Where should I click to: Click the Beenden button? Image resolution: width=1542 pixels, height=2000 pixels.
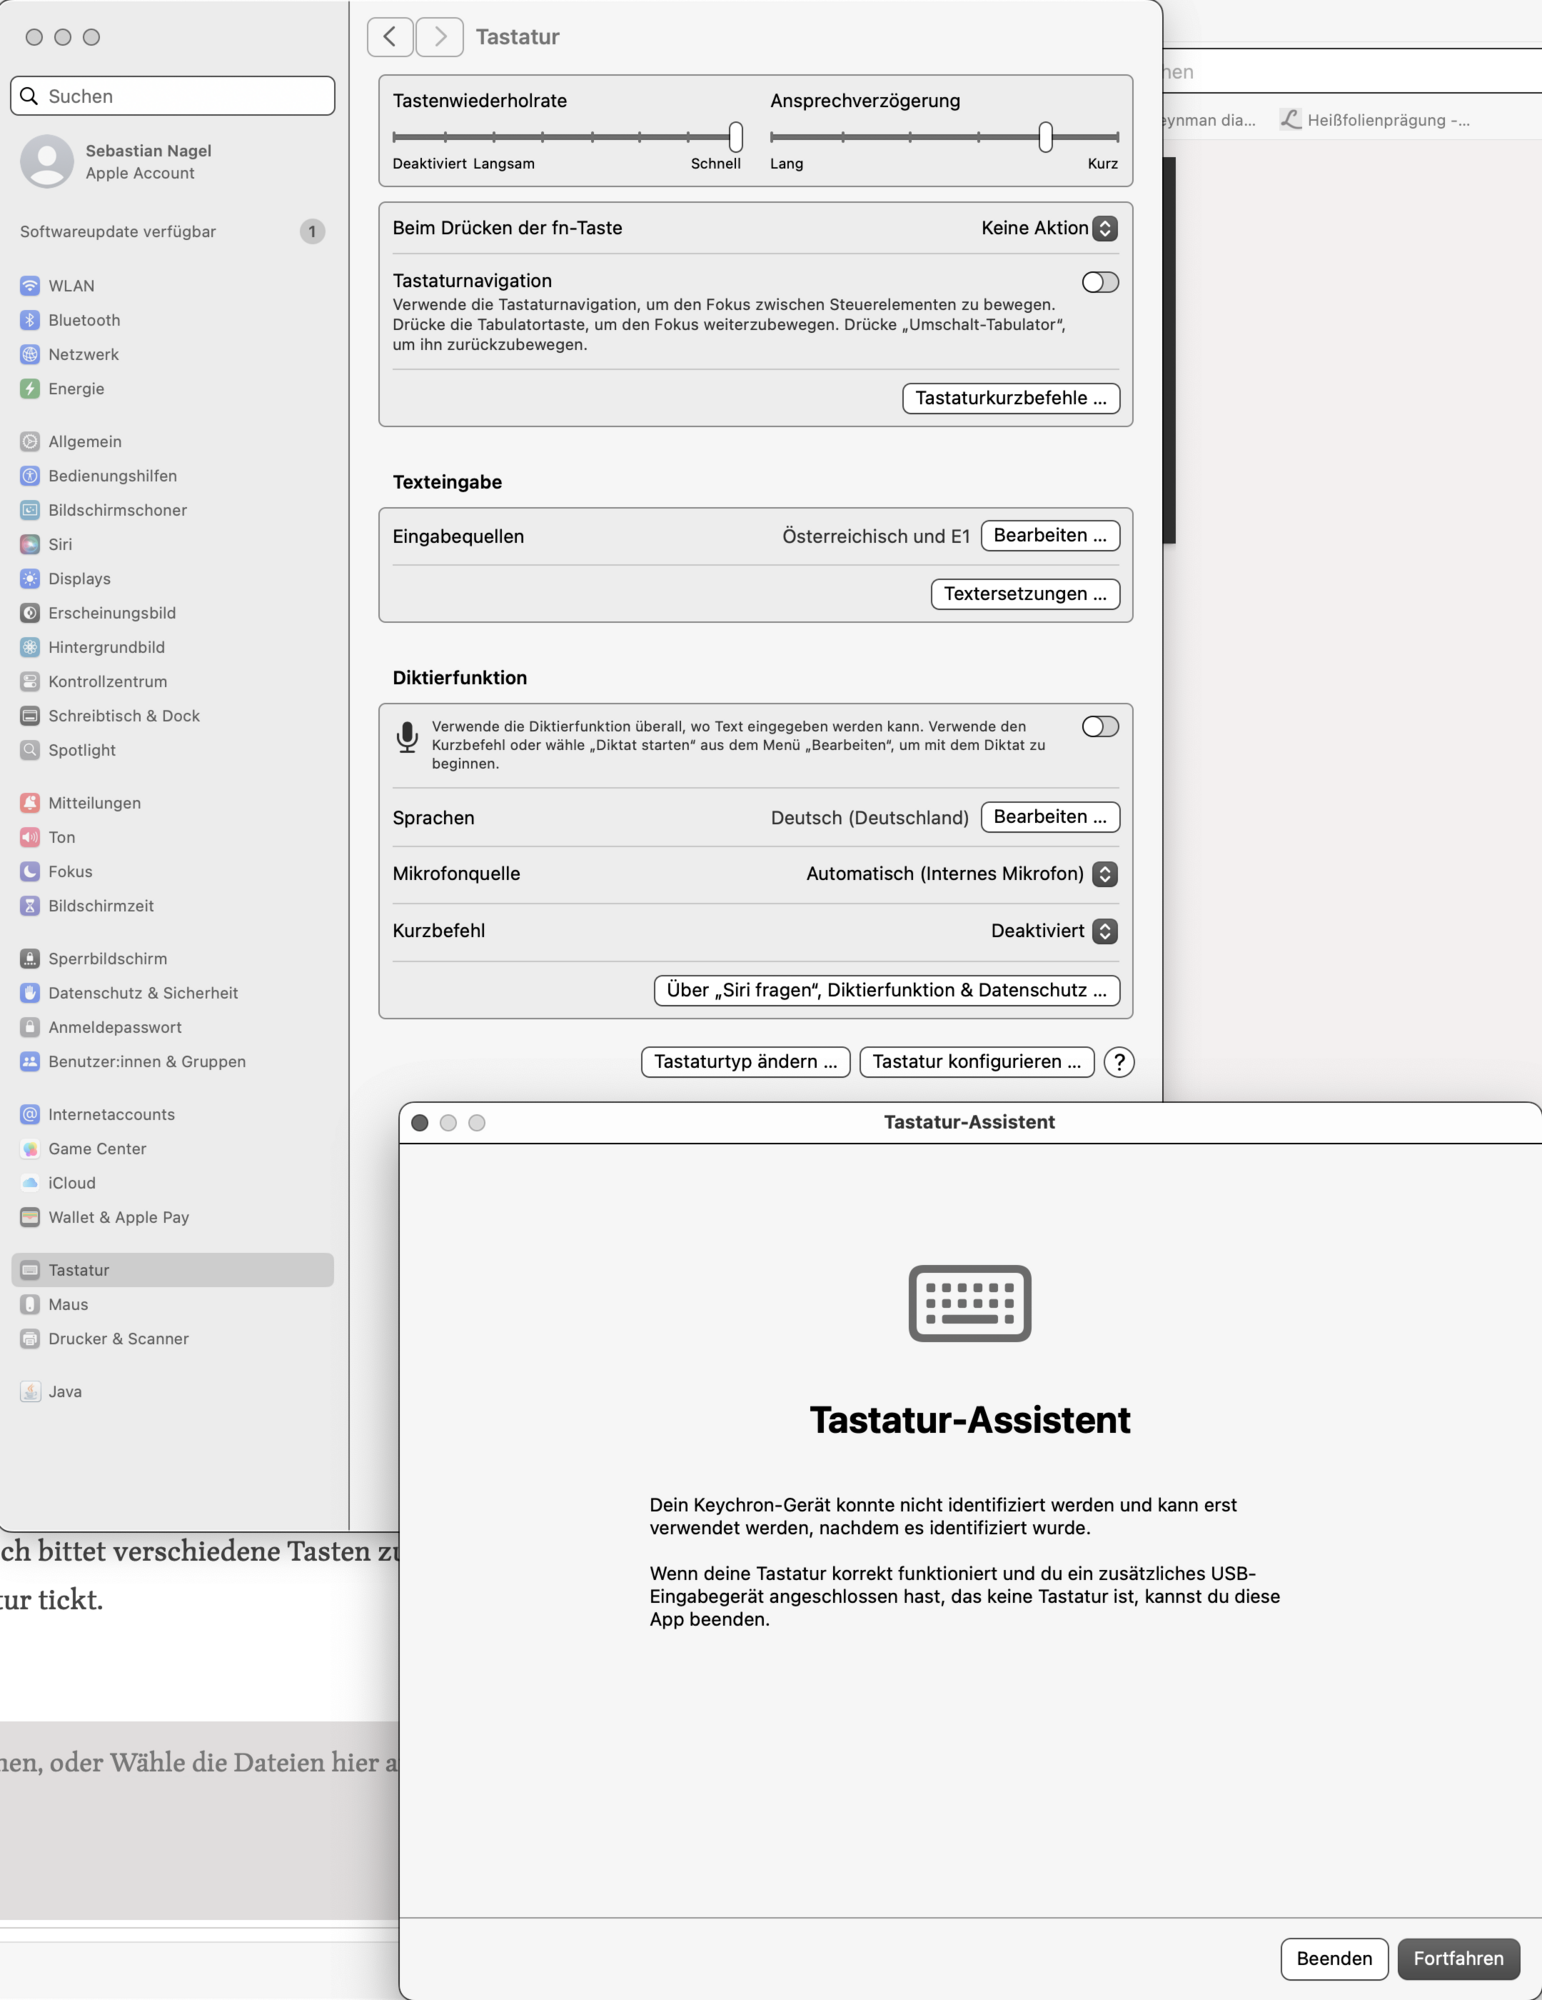(x=1334, y=1959)
